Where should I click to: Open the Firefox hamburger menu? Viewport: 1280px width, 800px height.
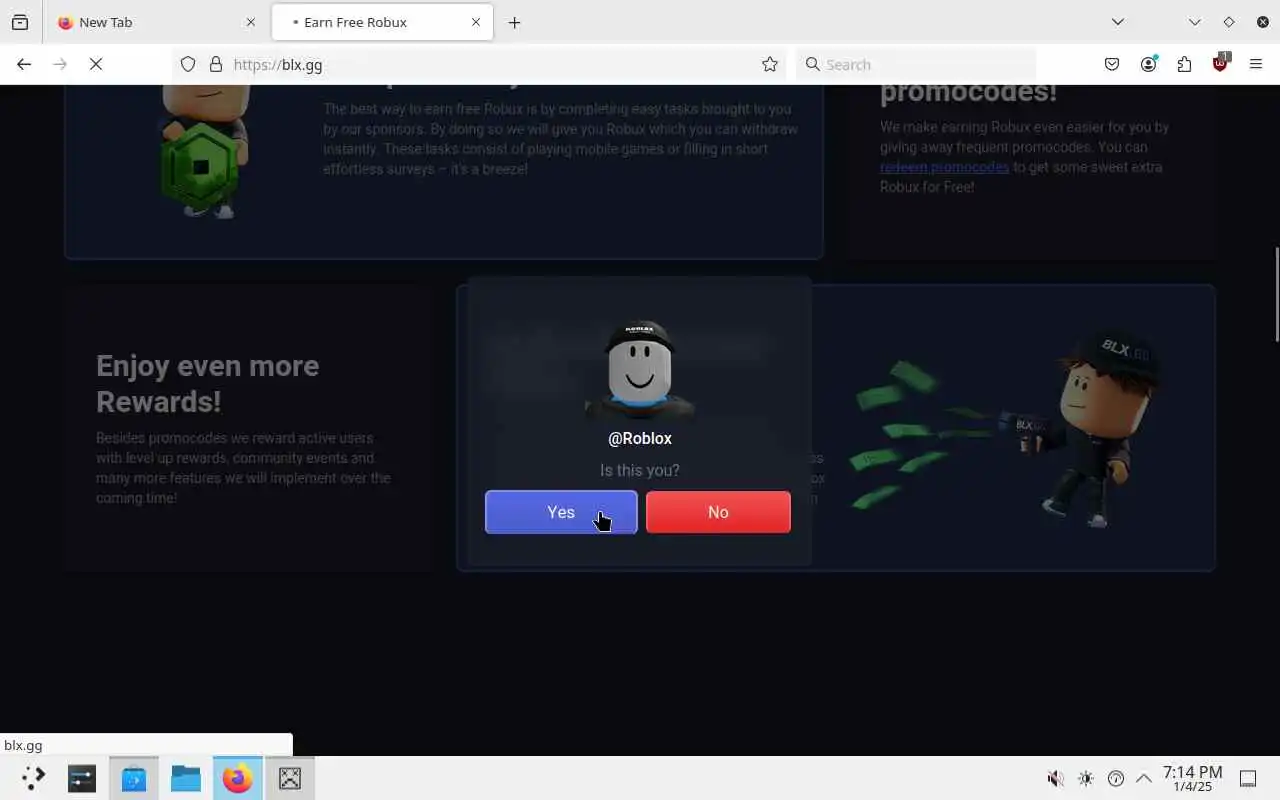pyautogui.click(x=1256, y=64)
